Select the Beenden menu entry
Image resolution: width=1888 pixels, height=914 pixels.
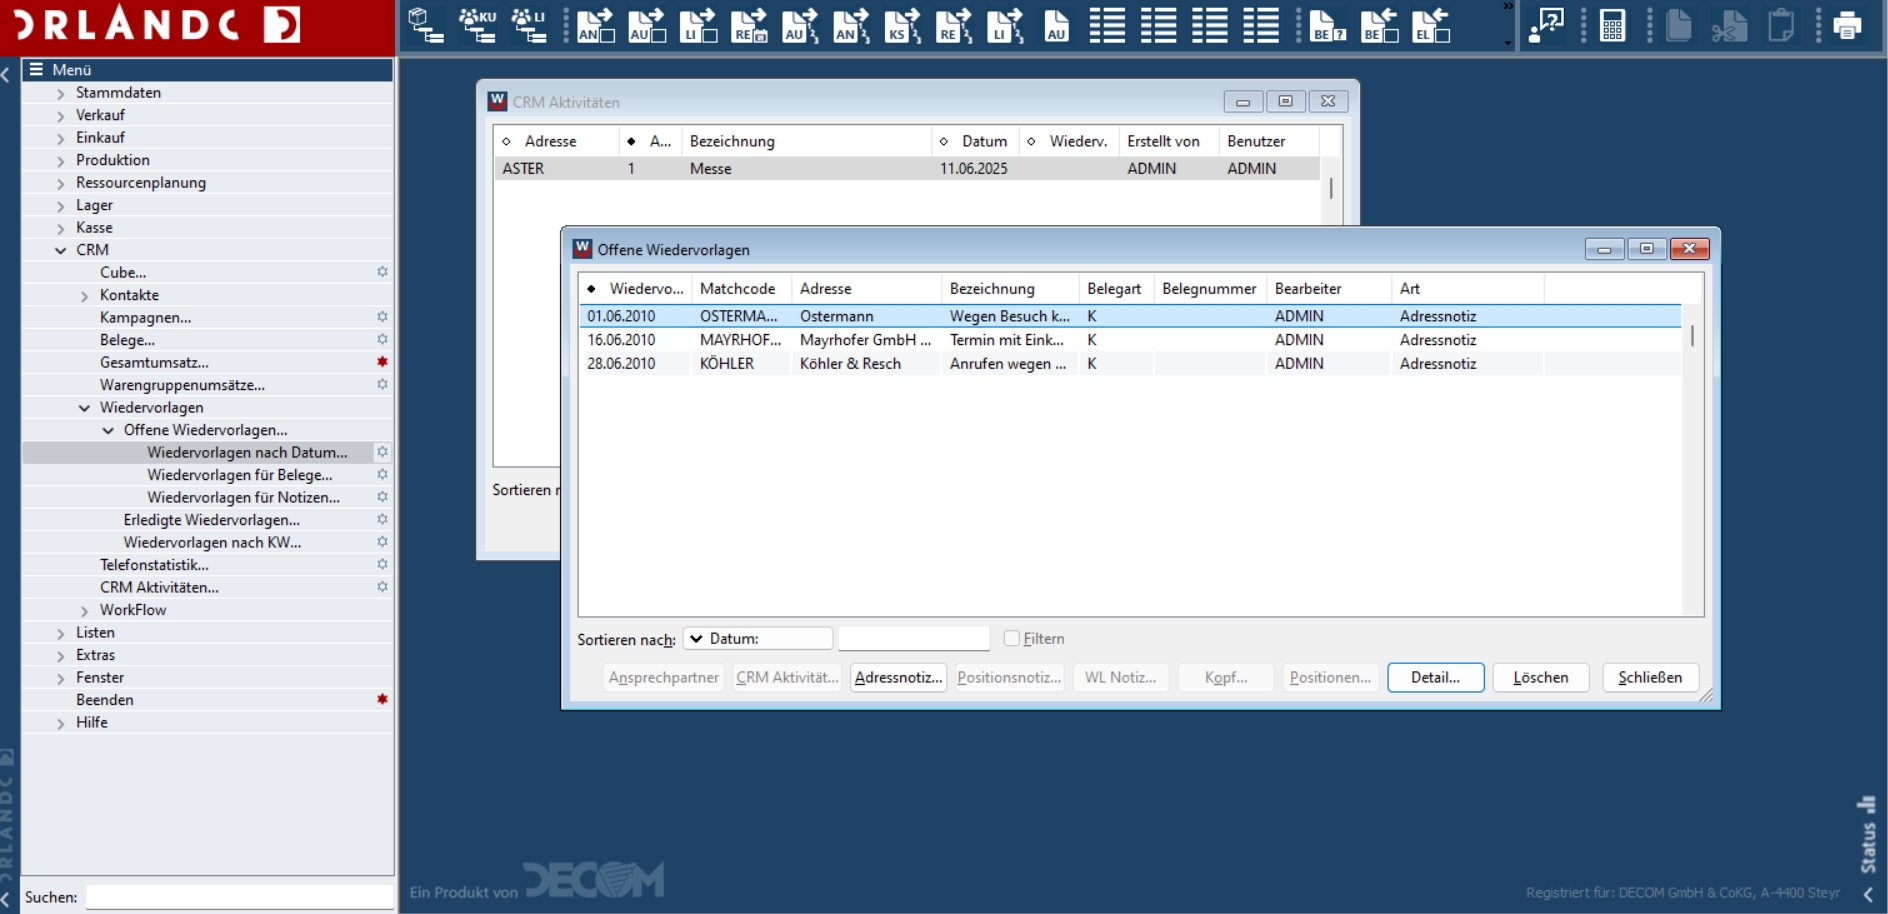105,700
